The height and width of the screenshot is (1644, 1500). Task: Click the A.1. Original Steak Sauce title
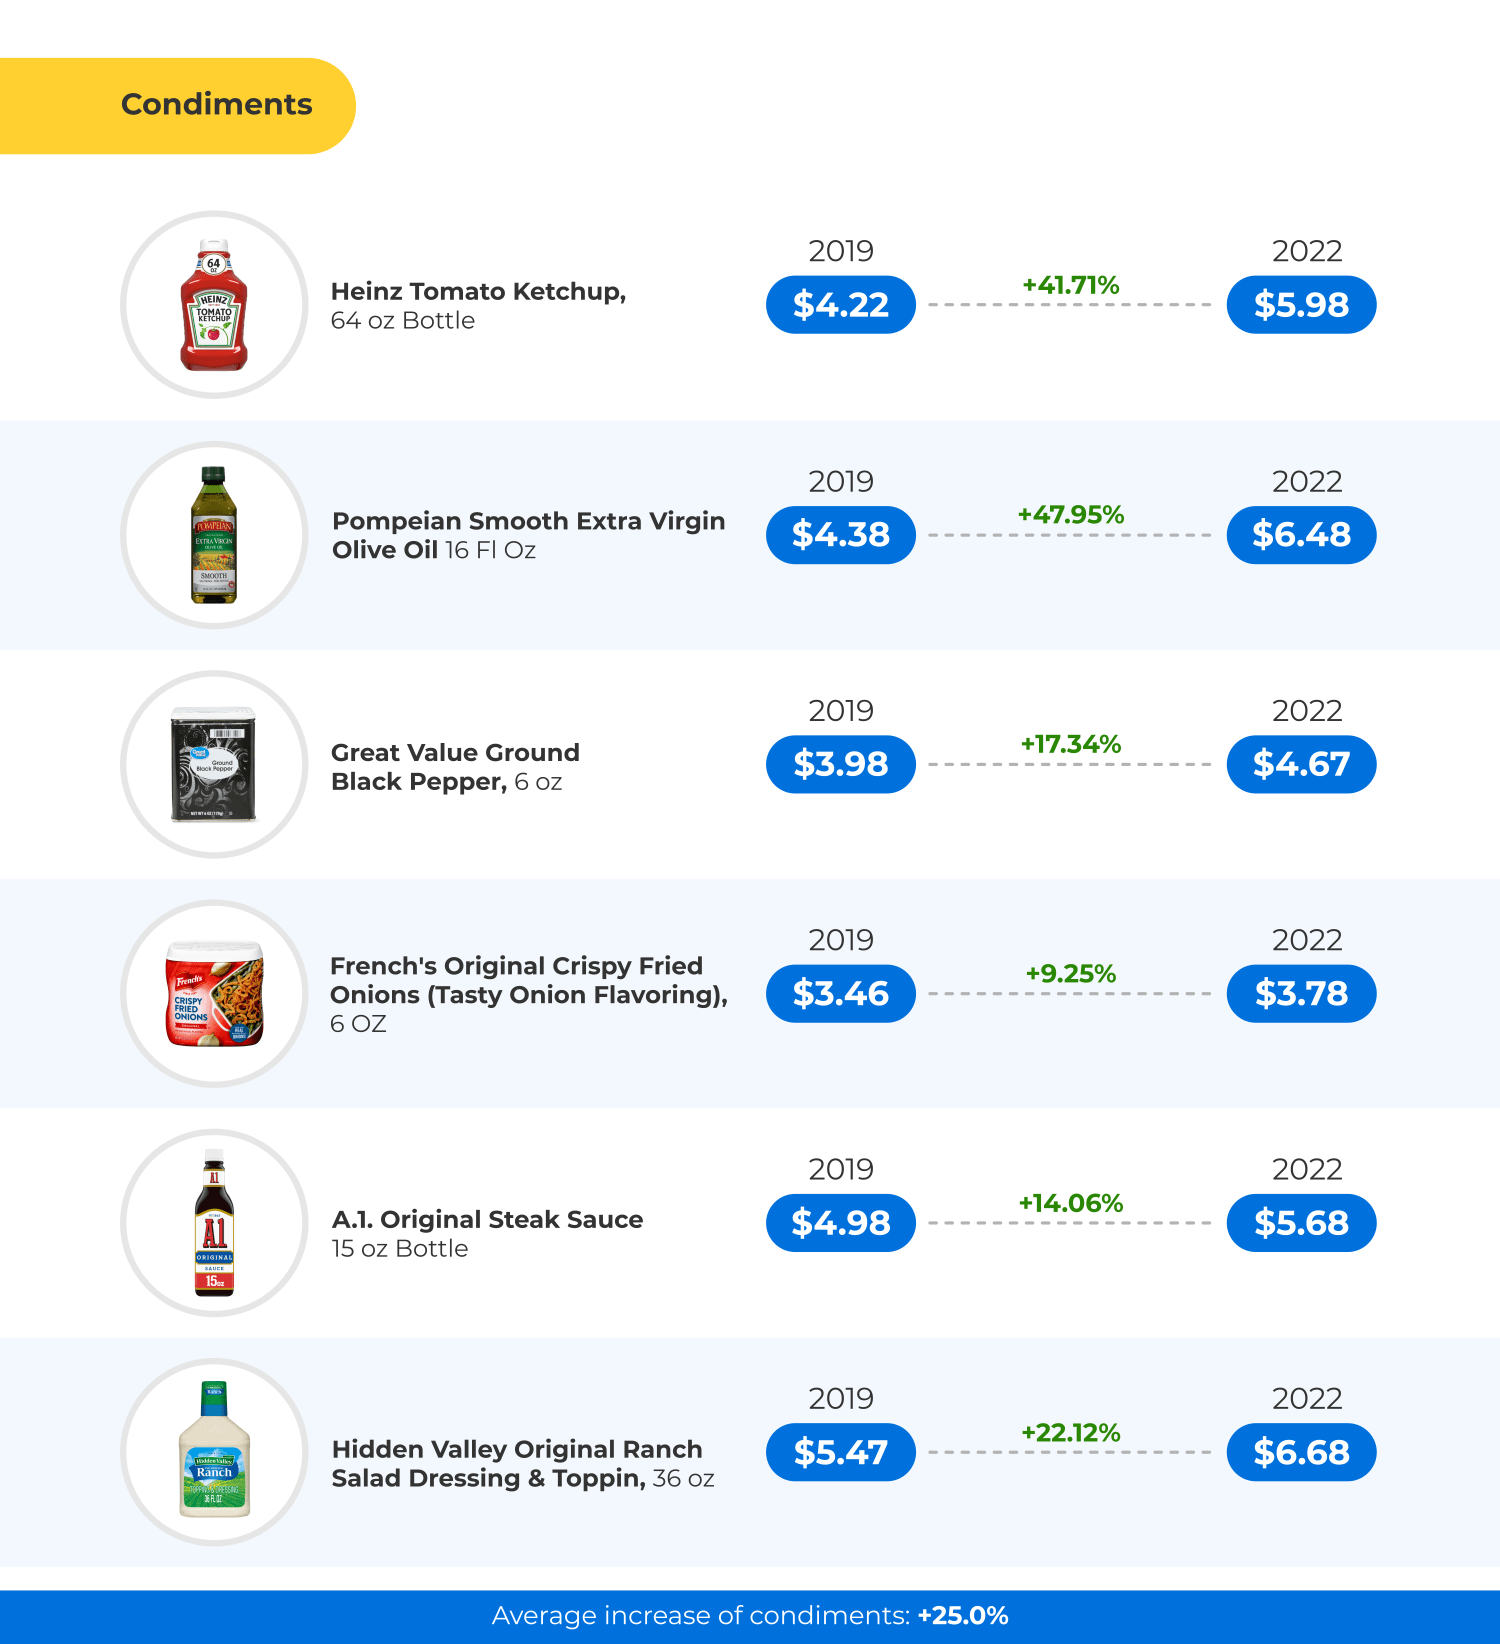click(x=487, y=1220)
